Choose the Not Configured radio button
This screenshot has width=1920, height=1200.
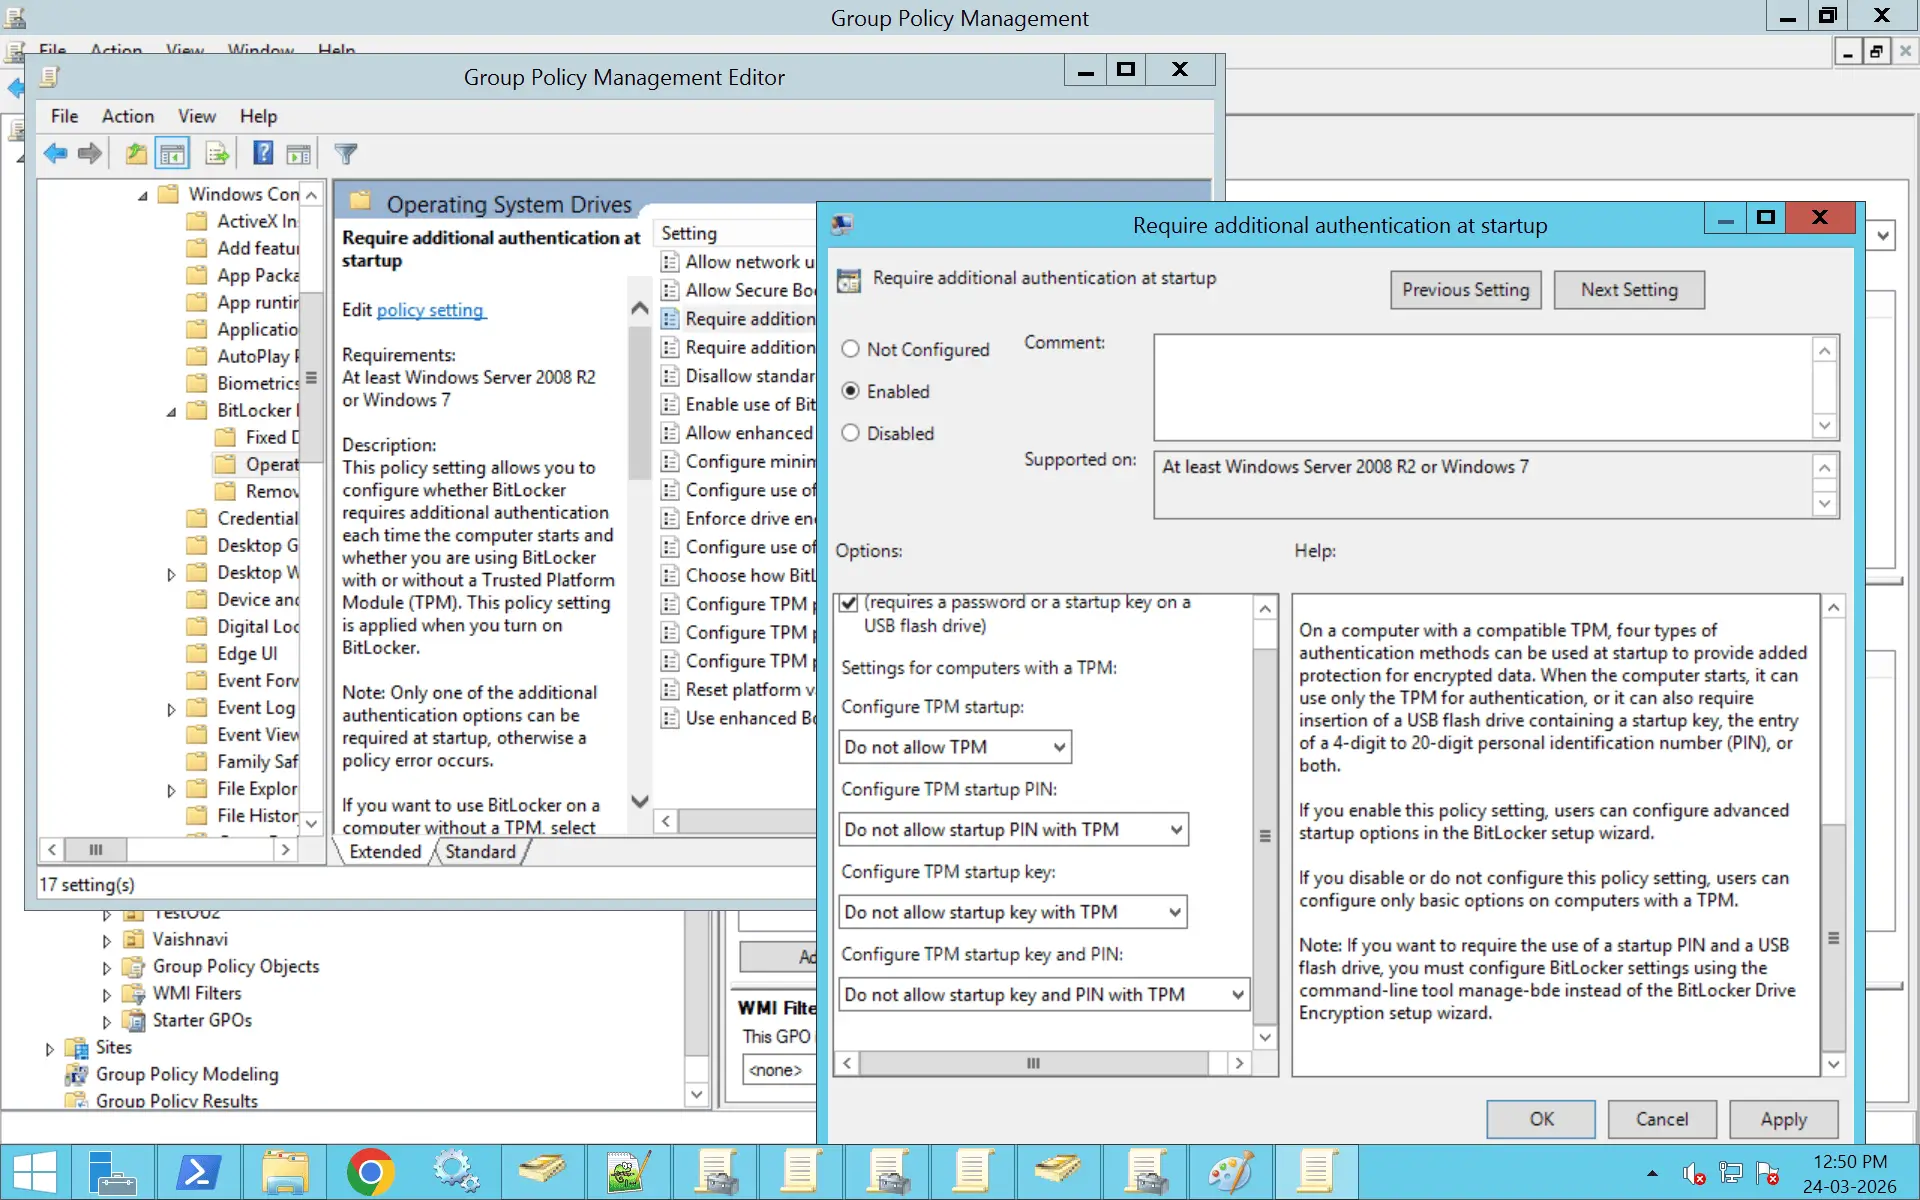click(851, 349)
